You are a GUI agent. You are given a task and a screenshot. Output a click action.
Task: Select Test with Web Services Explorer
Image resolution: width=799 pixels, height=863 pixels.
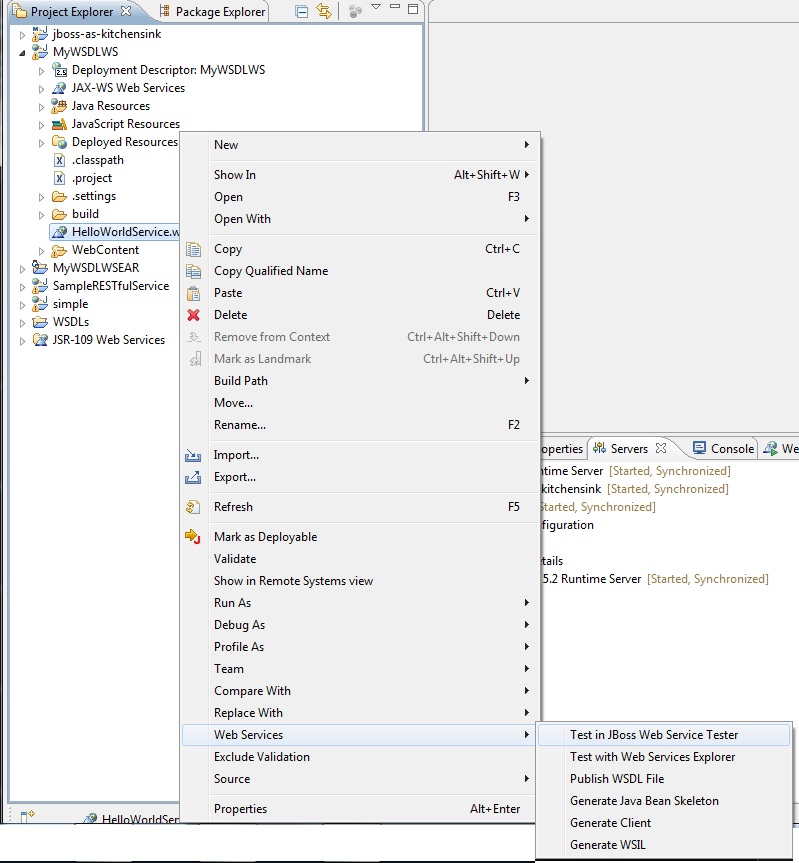tap(664, 757)
